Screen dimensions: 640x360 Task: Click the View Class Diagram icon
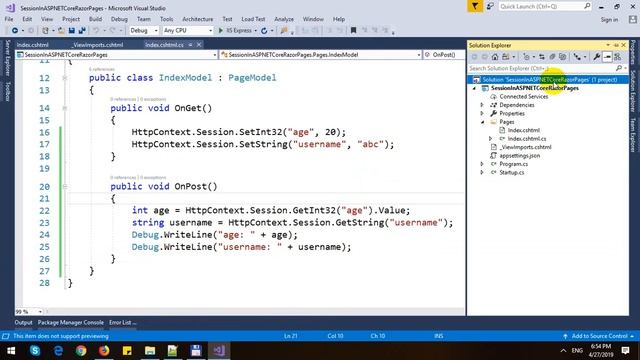[x=618, y=57]
